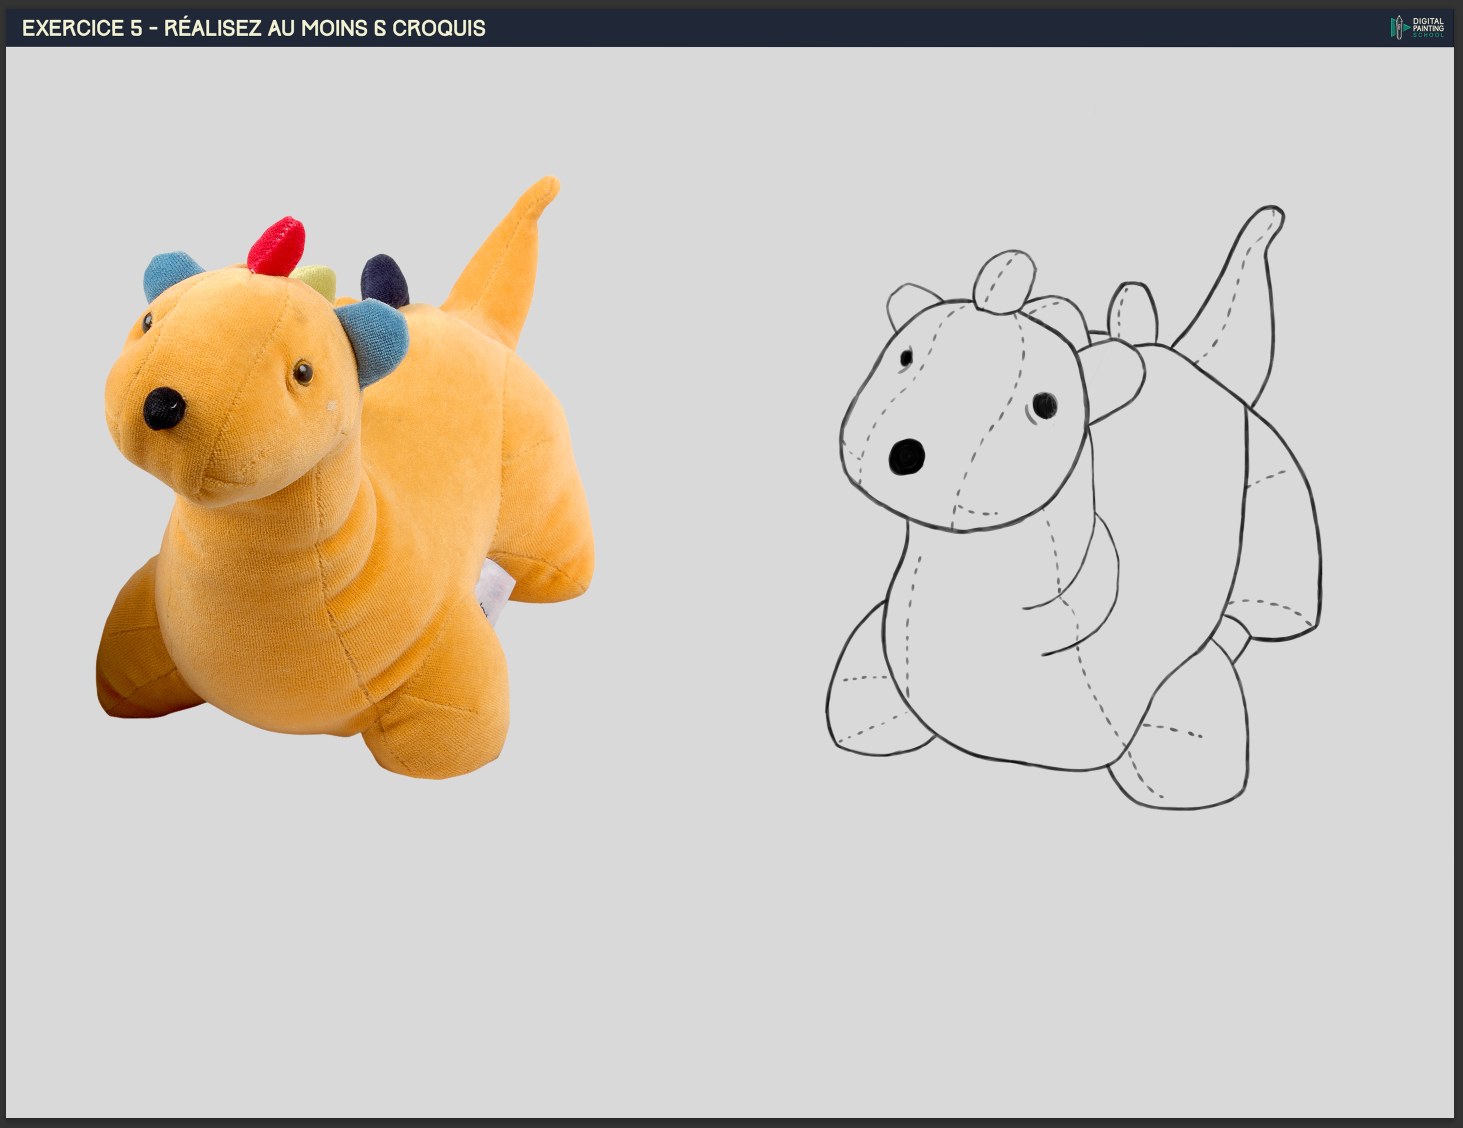
Task: Pick the red spike on the plush
Action: click(277, 246)
